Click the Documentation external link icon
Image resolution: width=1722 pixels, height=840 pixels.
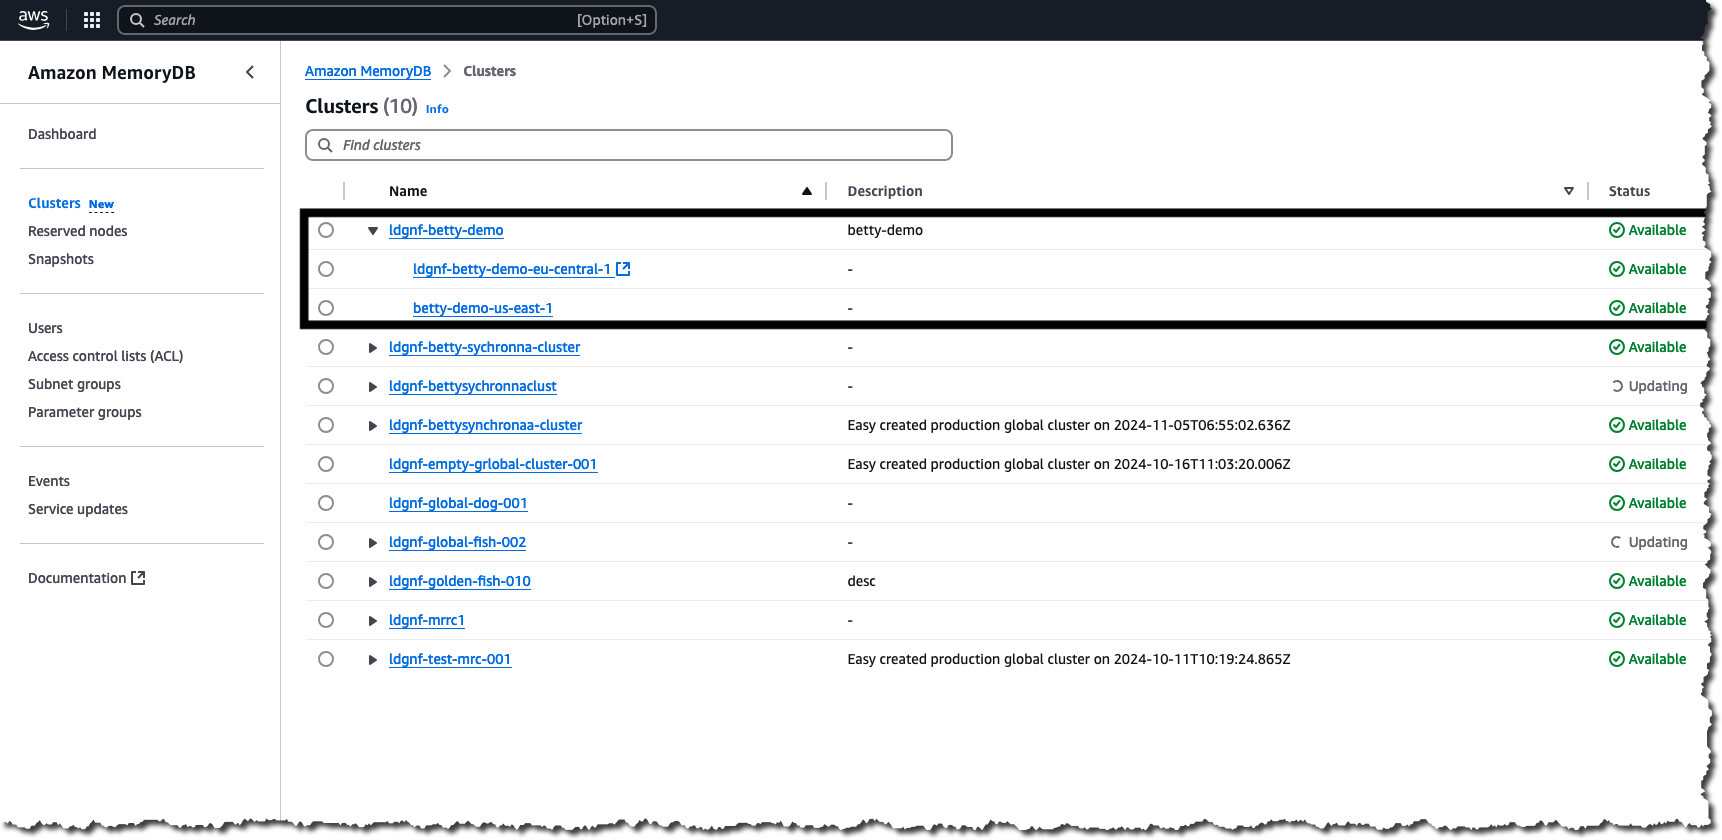[x=139, y=578]
